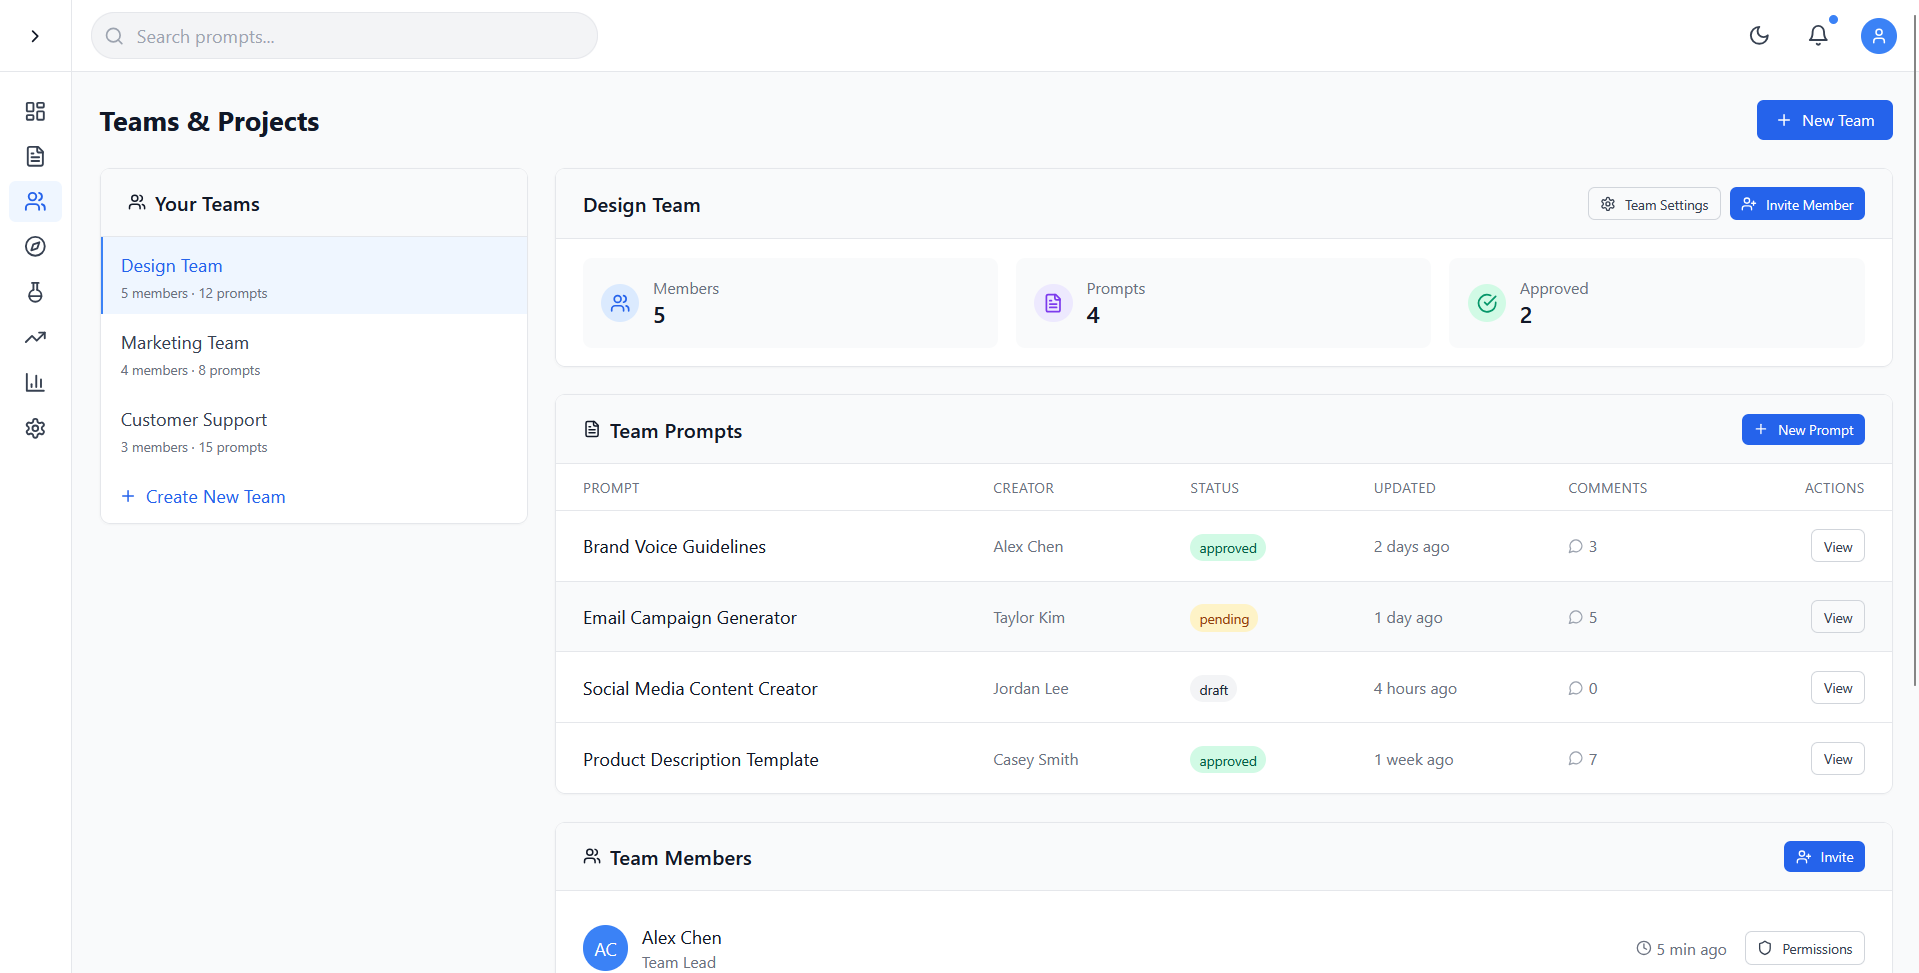Click the COMMENTS column header

tap(1607, 488)
